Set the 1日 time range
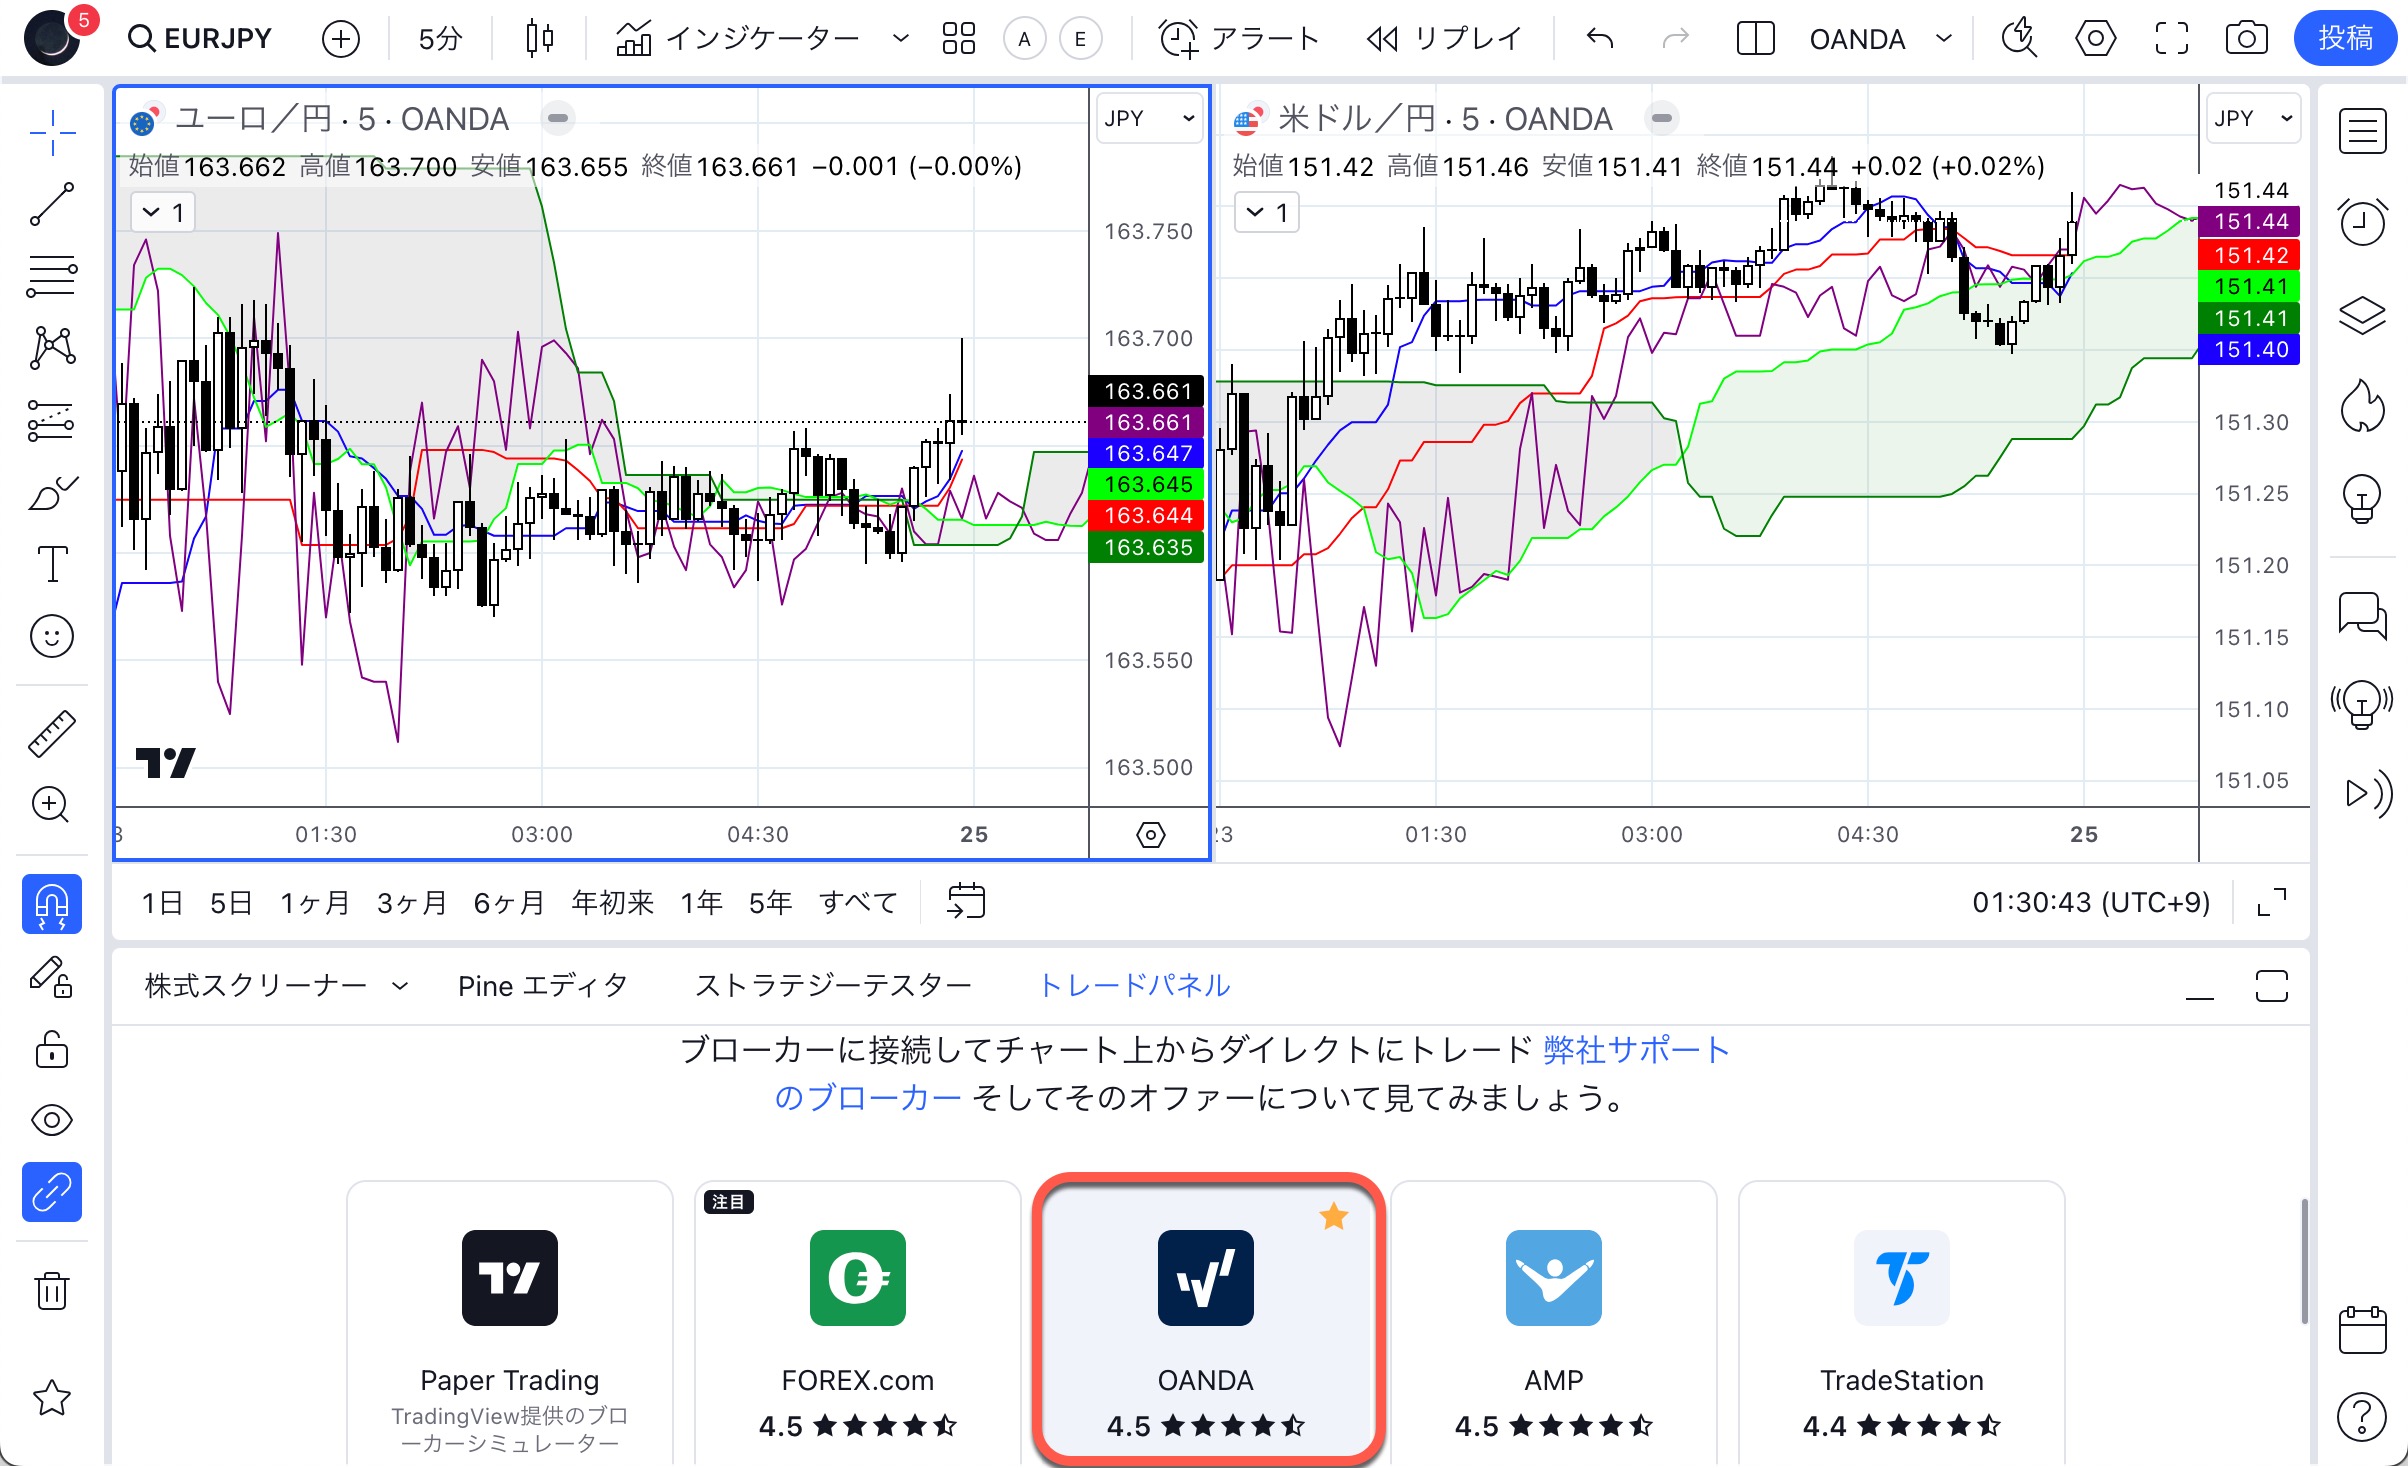This screenshot has width=2408, height=1468. 163,903
